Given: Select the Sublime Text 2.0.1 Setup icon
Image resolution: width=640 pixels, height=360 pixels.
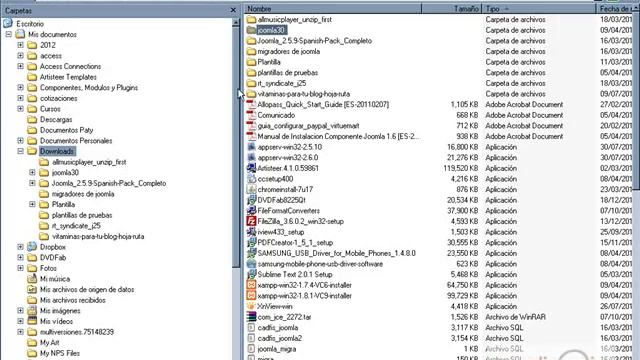Looking at the screenshot, I should (251, 274).
